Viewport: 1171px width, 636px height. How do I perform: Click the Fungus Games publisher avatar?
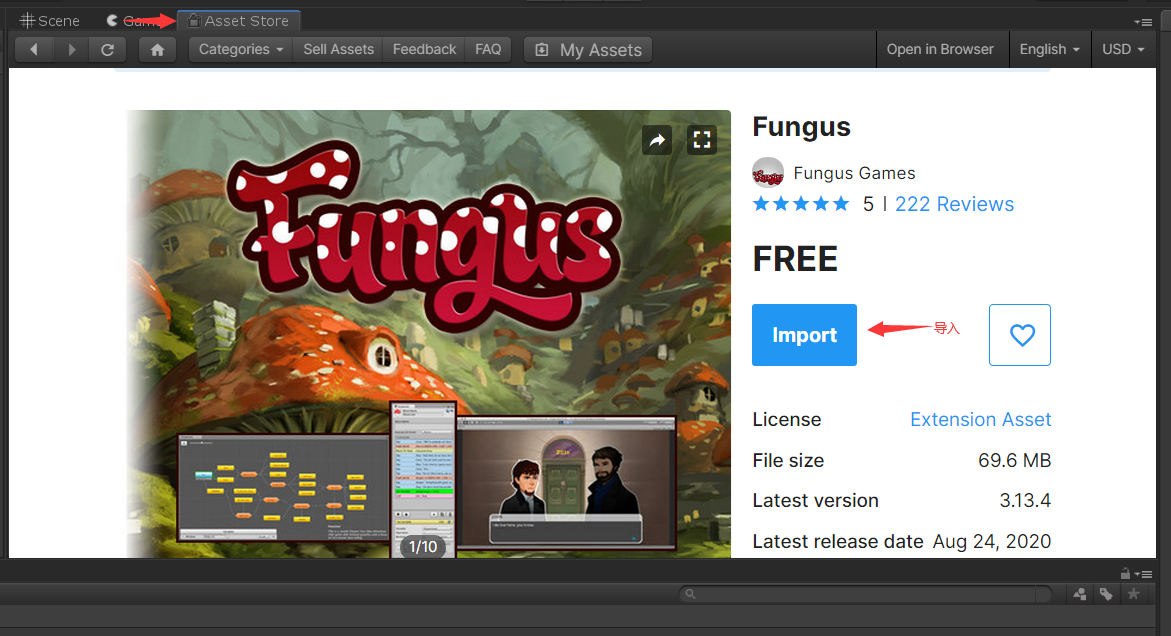point(768,173)
